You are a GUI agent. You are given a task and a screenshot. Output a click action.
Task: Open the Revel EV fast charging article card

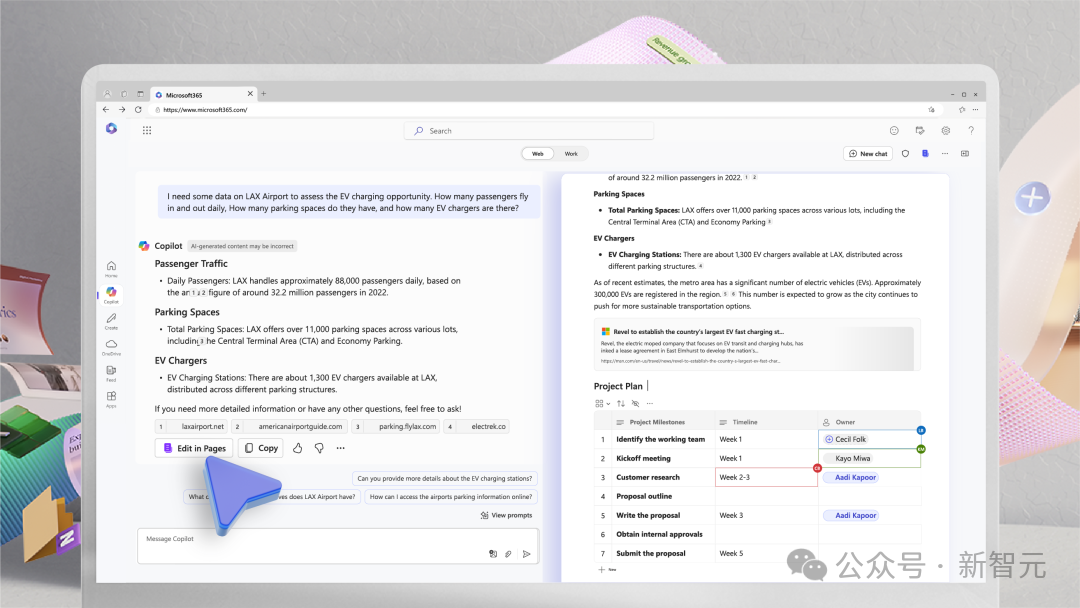coord(757,345)
